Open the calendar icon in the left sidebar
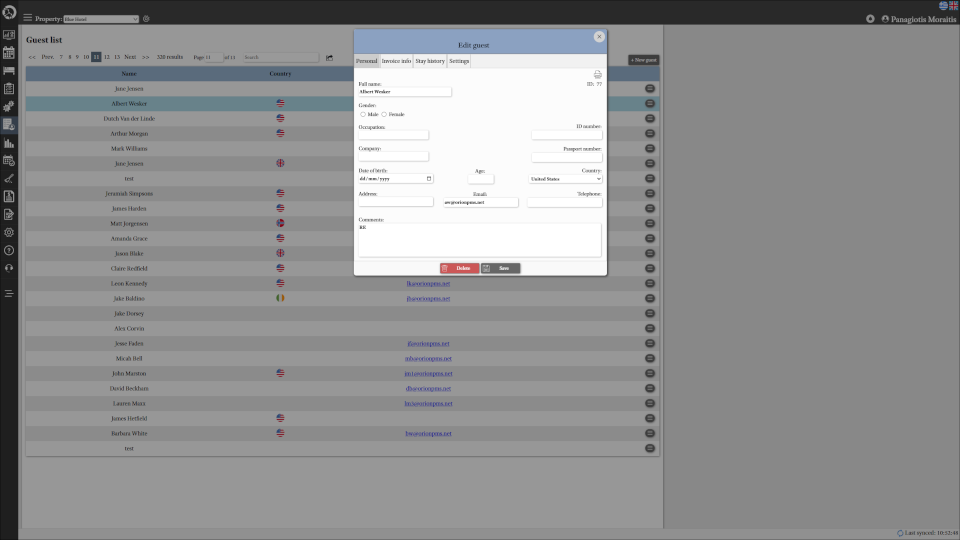Screen dimensions: 960x540 point(9,52)
